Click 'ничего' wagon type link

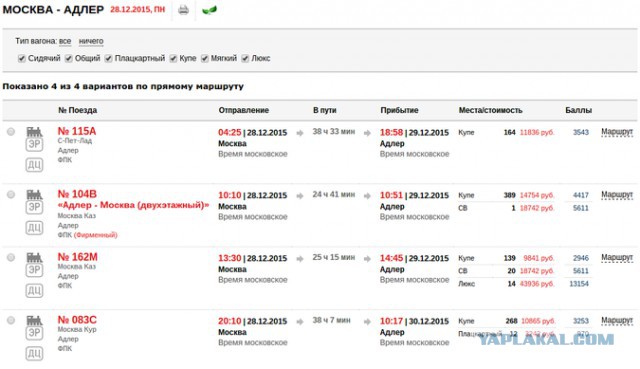pos(91,41)
